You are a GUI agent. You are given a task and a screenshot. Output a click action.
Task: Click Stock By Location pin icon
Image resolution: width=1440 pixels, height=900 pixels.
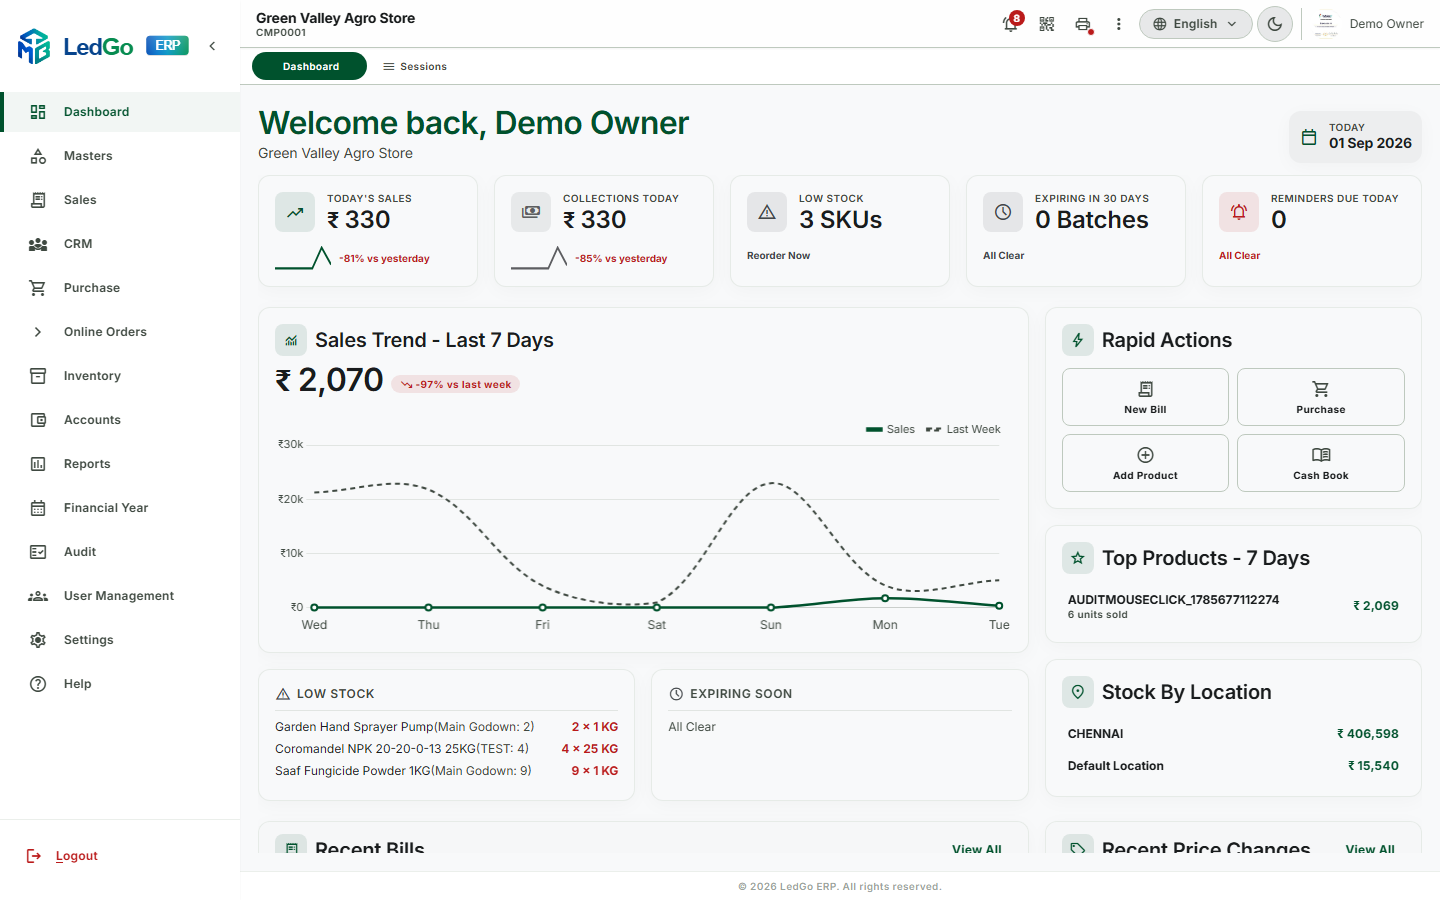1078,692
